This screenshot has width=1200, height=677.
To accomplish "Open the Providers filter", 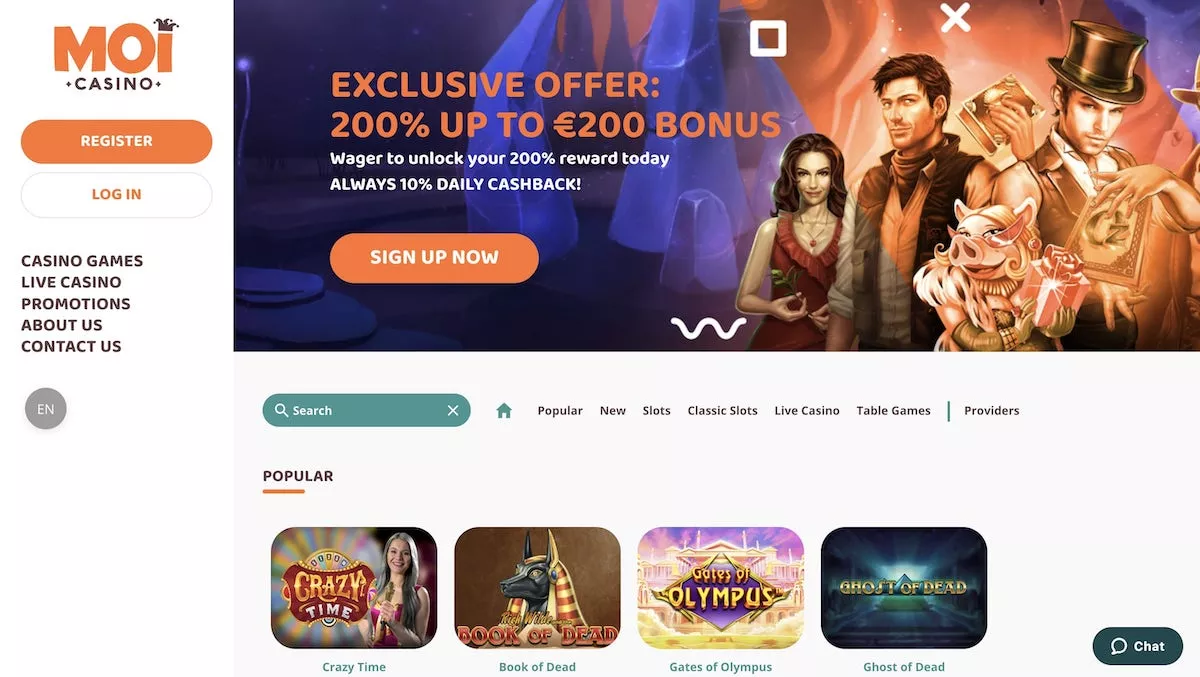I will (x=992, y=411).
